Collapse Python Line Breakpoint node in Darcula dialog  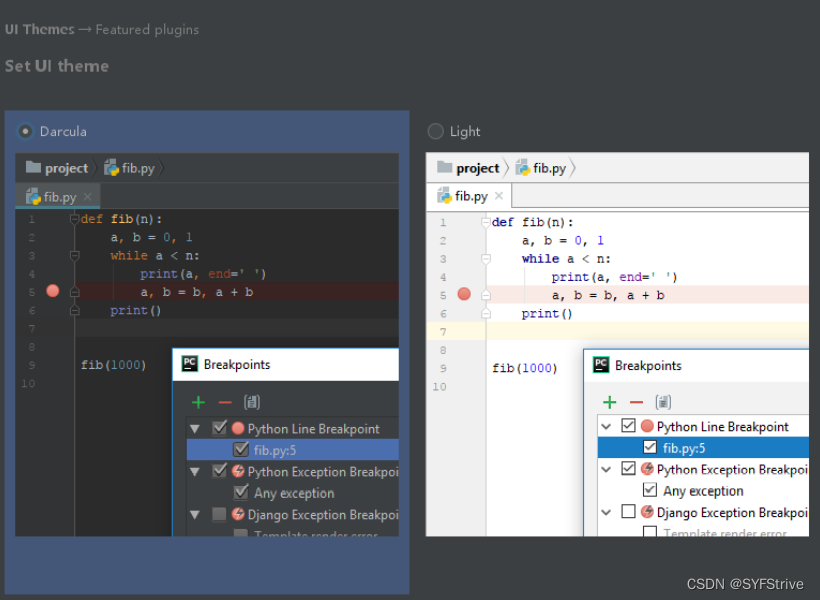point(195,429)
